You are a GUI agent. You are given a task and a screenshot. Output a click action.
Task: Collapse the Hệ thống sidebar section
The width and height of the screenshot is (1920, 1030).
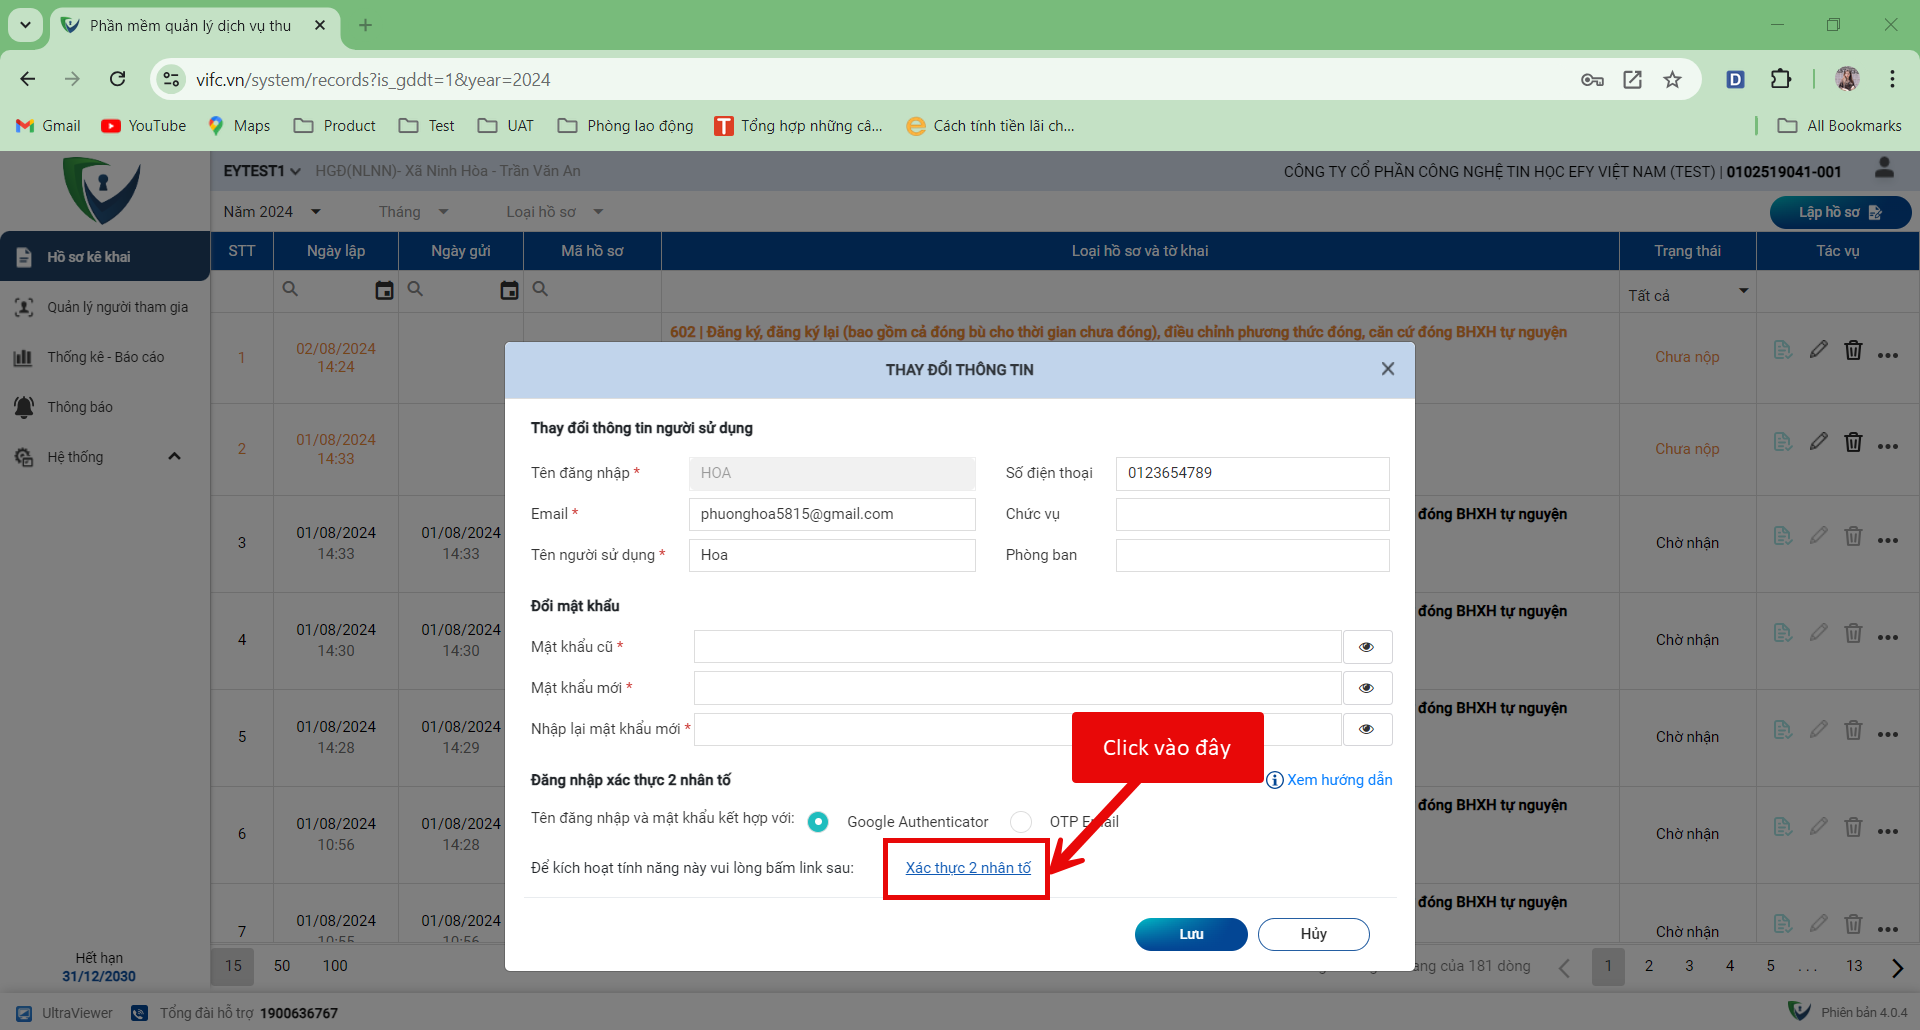point(174,457)
